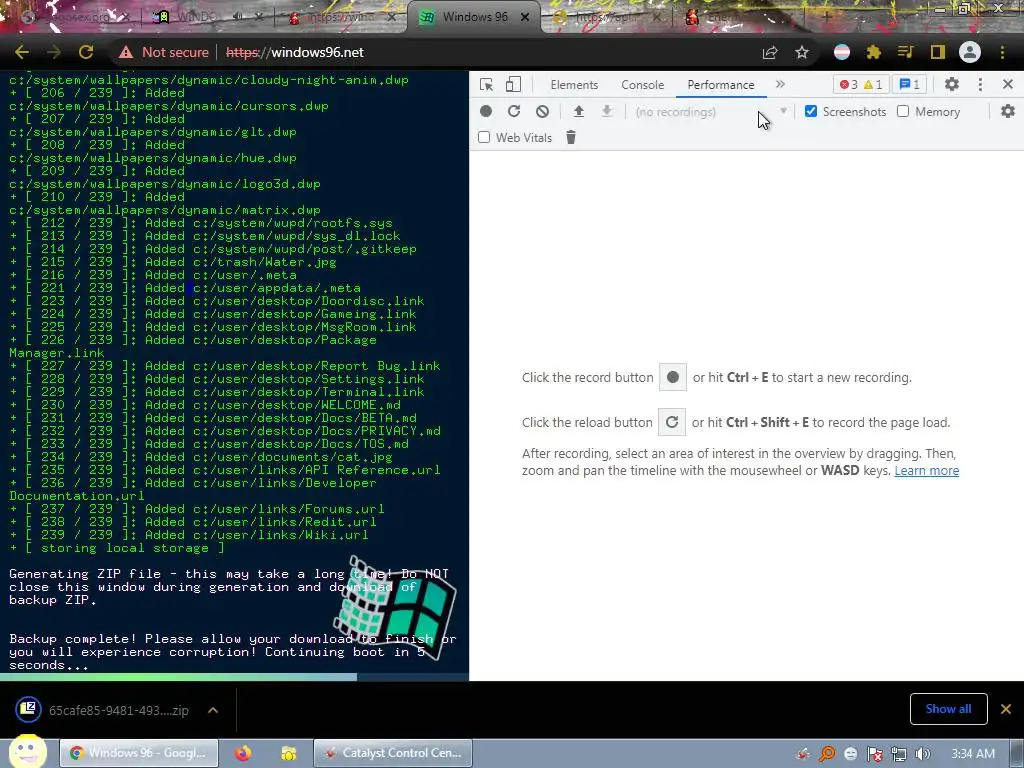Screen dimensions: 1024x768
Task: Open the extensions puzzle icon
Action: 874,52
